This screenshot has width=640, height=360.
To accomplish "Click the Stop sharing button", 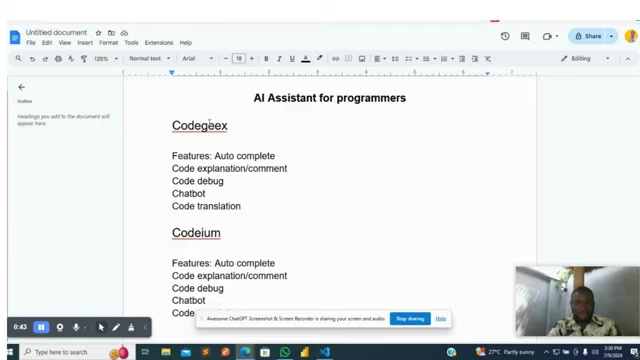I will pos(410,318).
